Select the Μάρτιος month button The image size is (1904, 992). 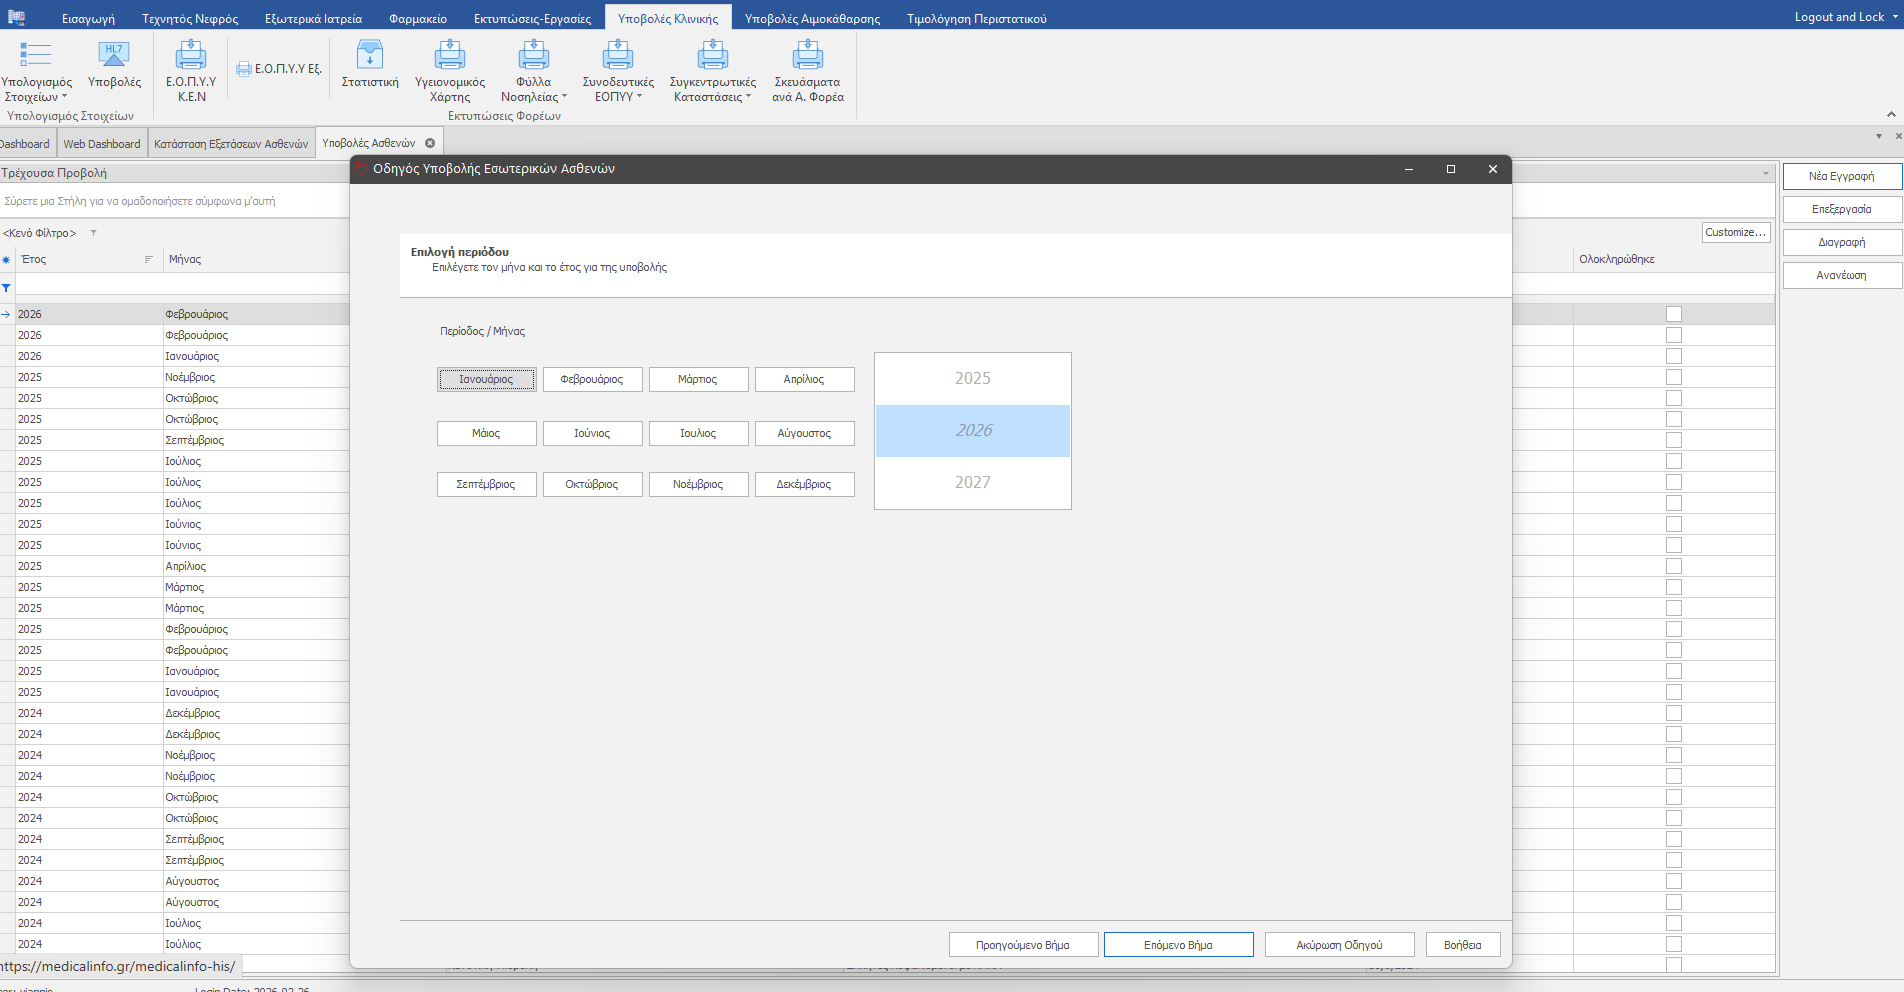point(698,379)
